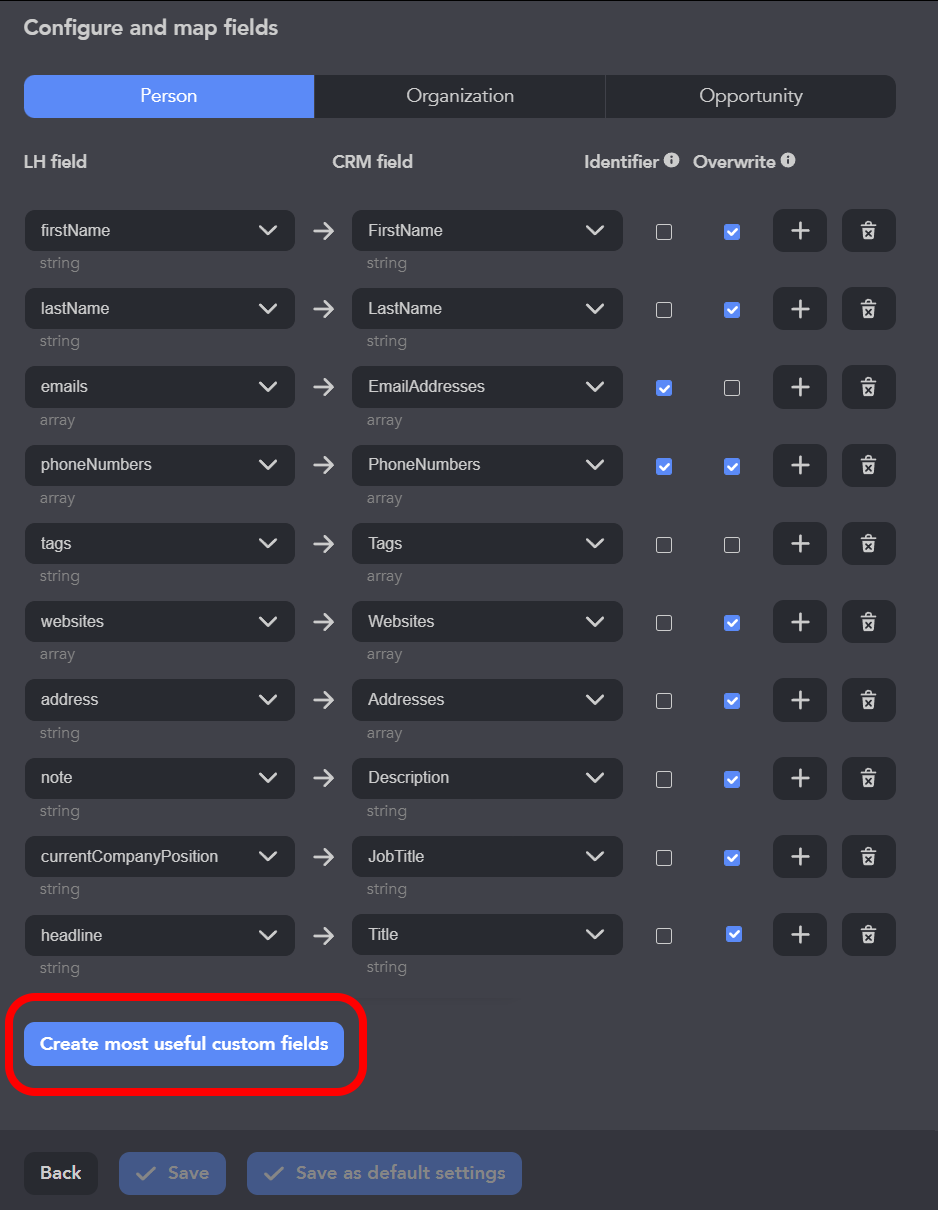938x1210 pixels.
Task: Click Create most useful custom fields
Action: click(184, 1044)
